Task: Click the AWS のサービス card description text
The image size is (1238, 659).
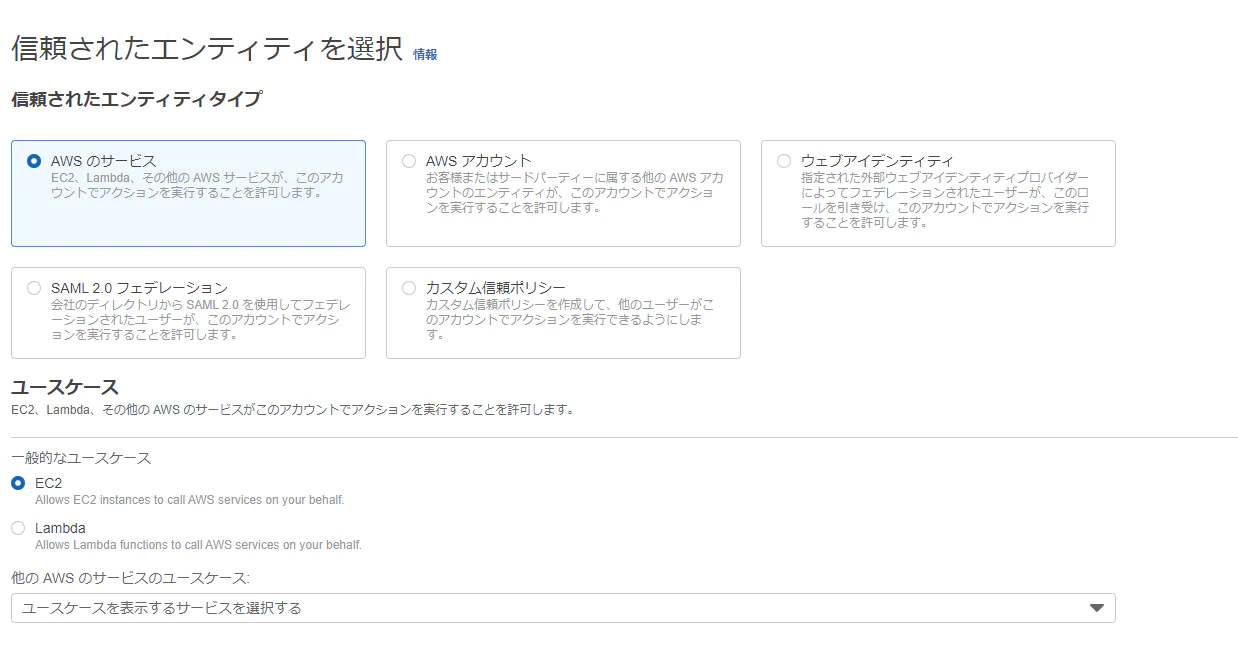Action: coord(197,185)
